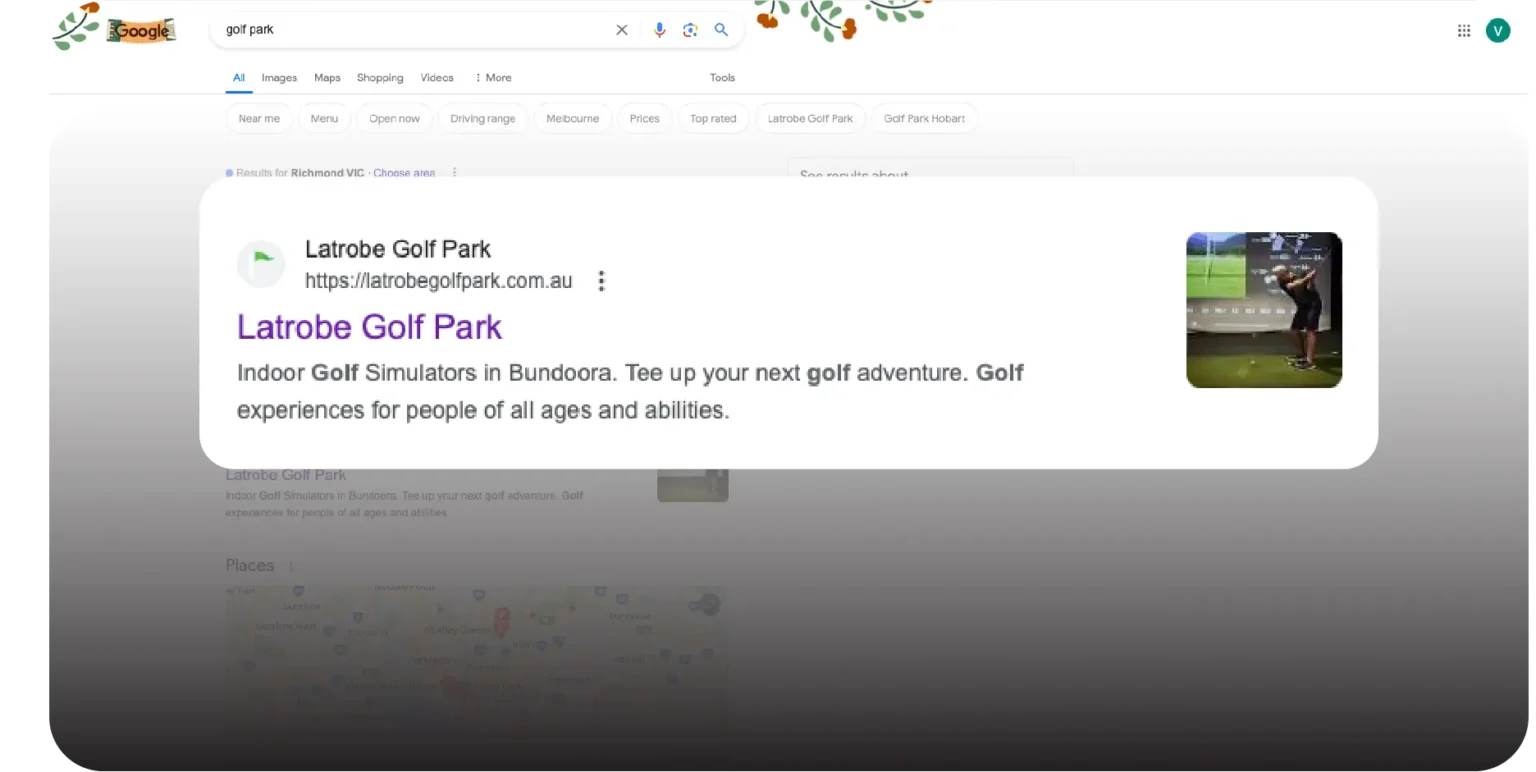Select the Shopping tab
The width and height of the screenshot is (1536, 772).
click(380, 78)
